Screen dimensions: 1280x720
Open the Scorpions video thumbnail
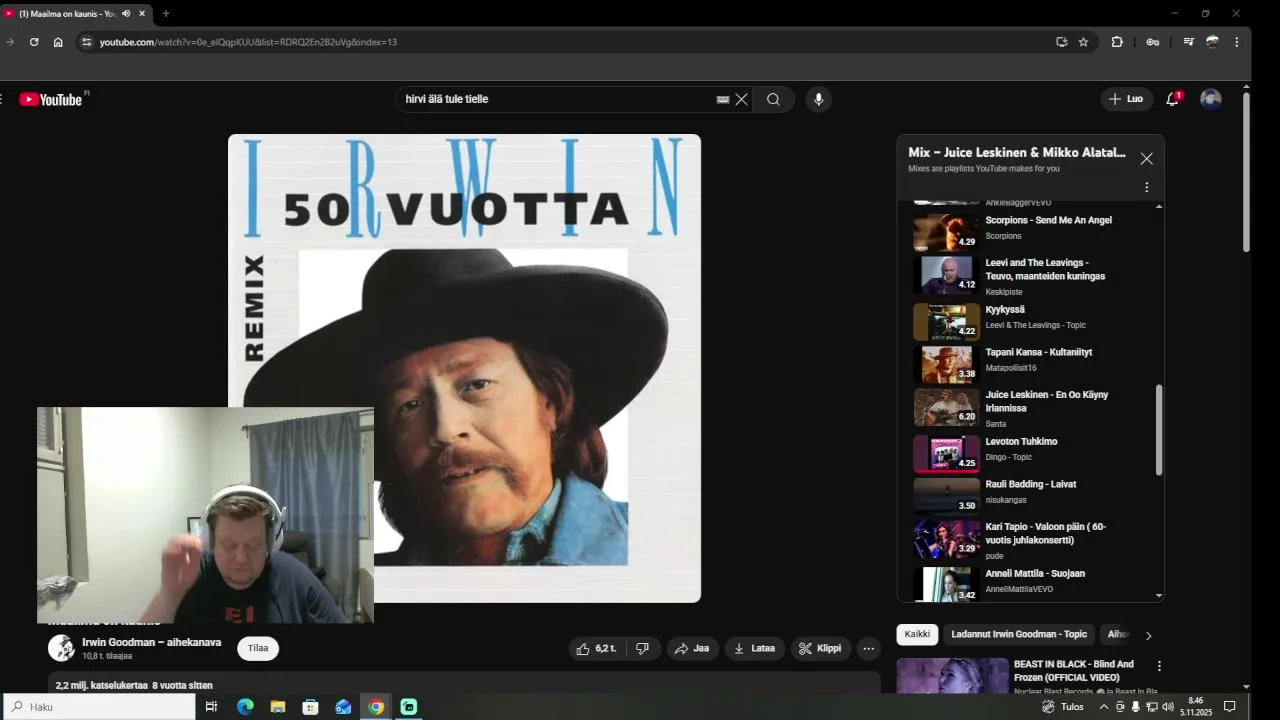pos(946,232)
